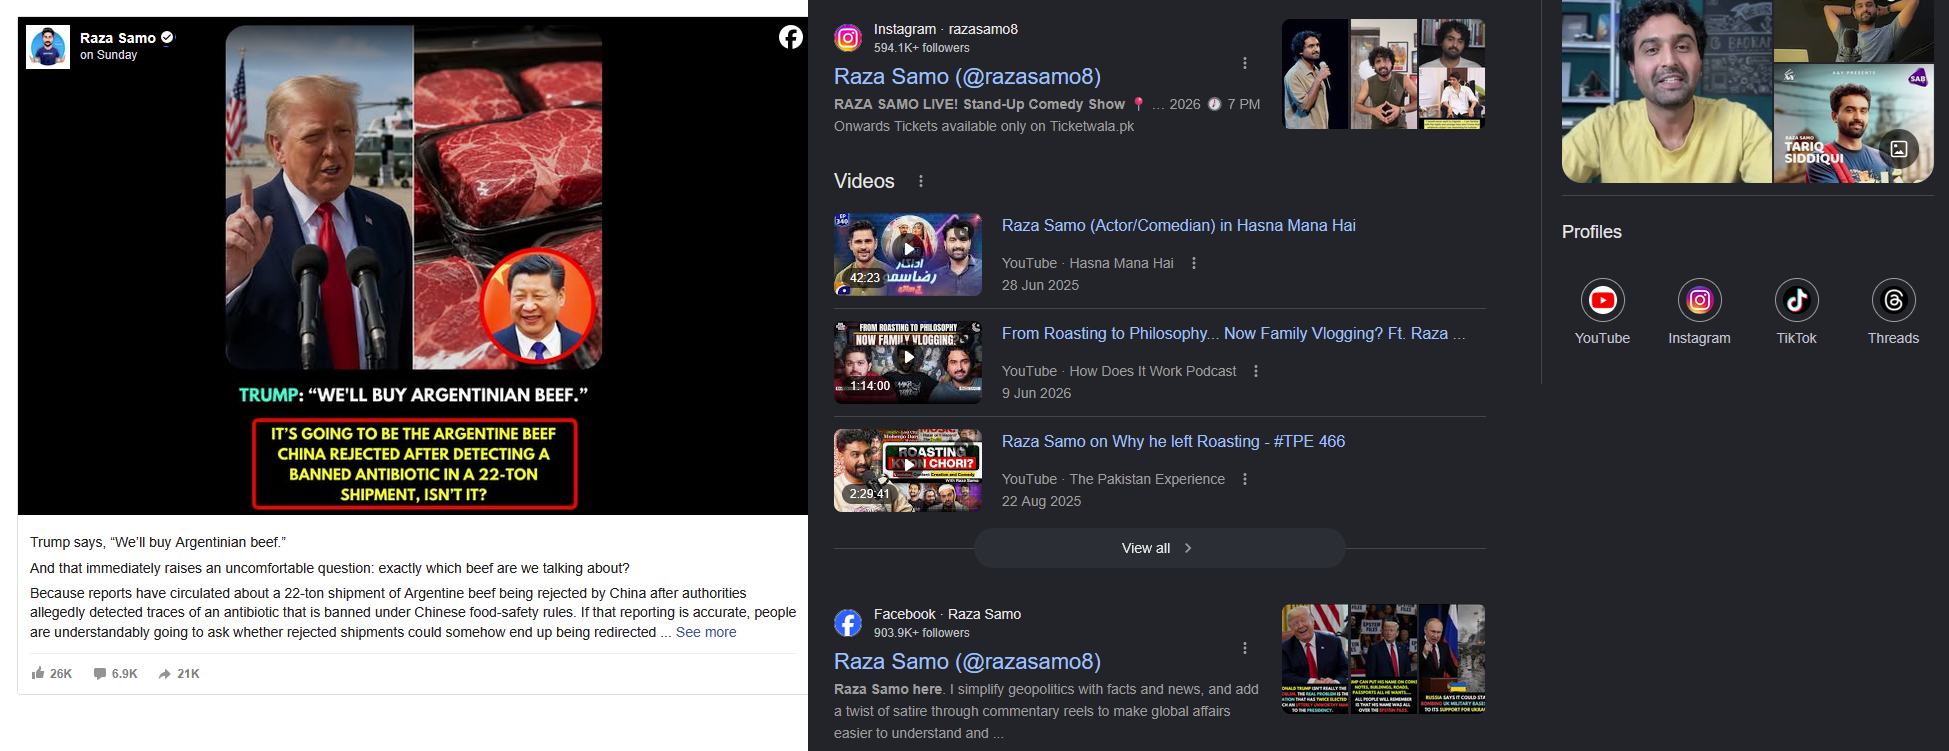
Task: Click the "Instagram · razasamo8" source line
Action: click(946, 29)
